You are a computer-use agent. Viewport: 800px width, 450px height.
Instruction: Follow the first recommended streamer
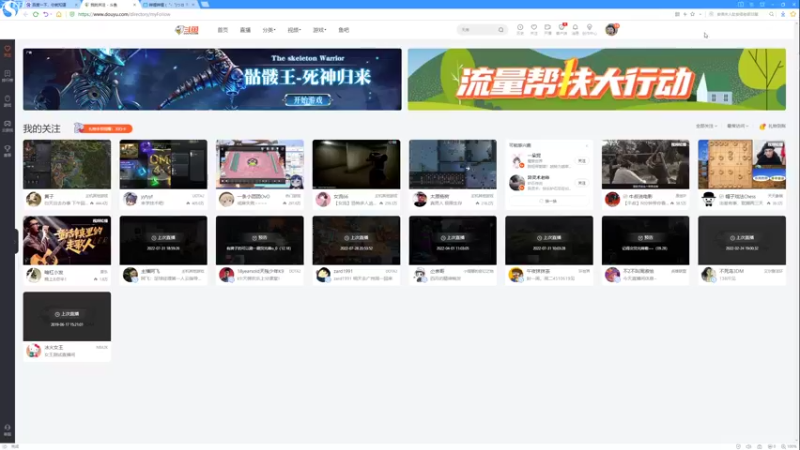582,161
